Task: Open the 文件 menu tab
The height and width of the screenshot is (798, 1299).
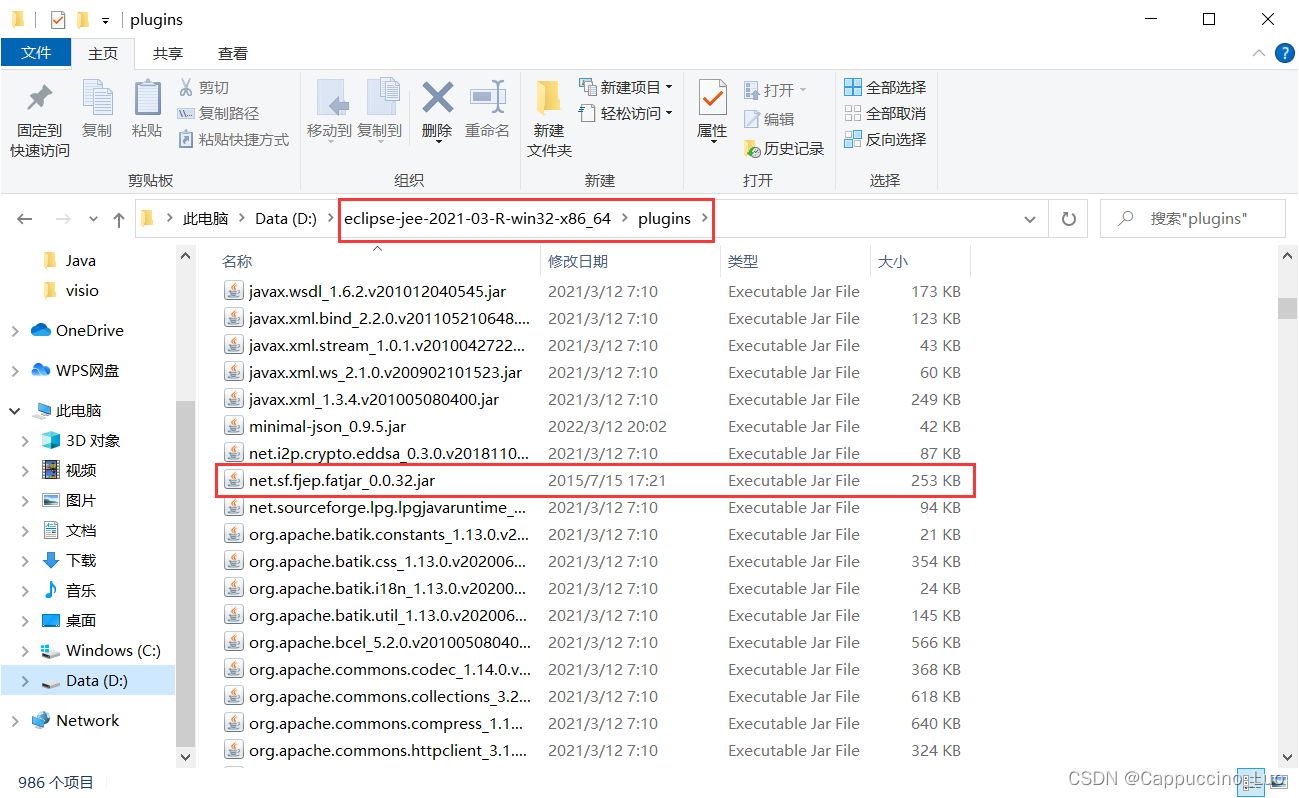Action: coord(36,52)
